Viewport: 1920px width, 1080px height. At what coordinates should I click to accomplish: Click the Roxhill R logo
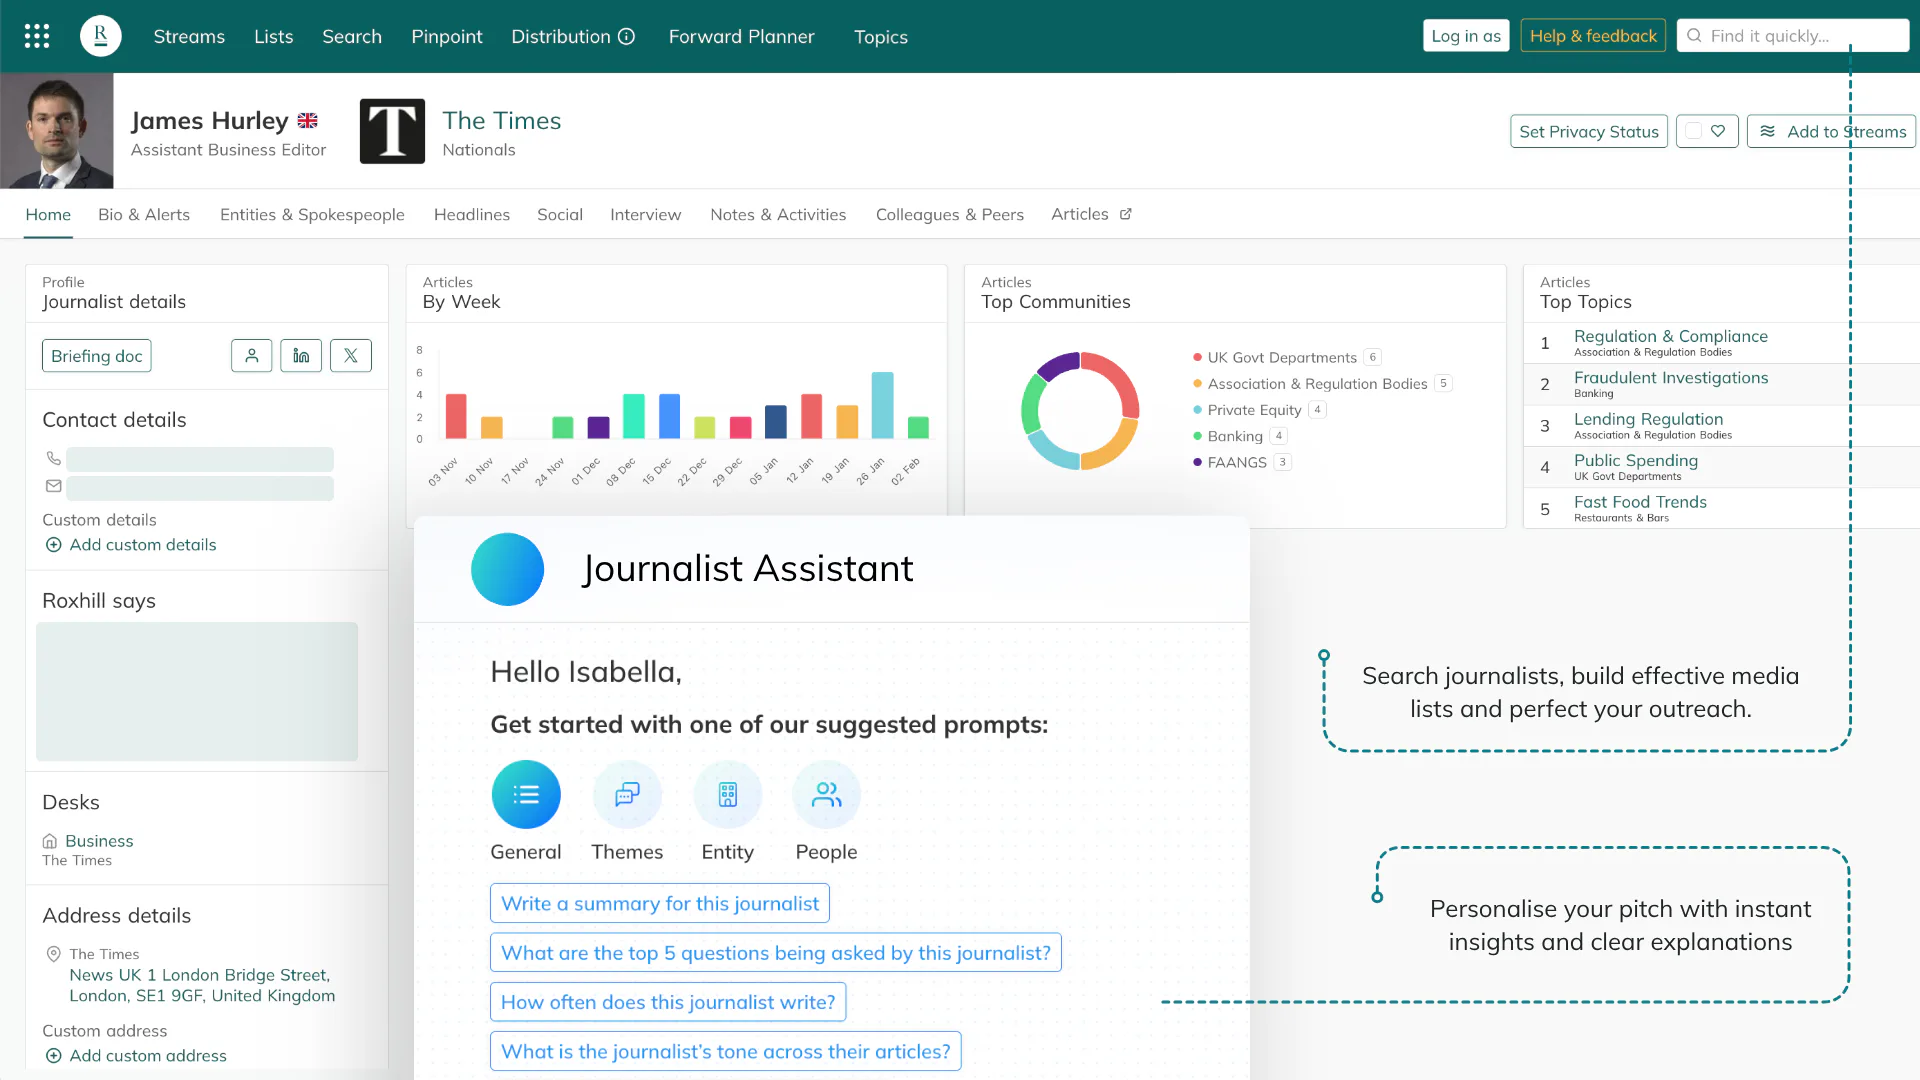[101, 36]
